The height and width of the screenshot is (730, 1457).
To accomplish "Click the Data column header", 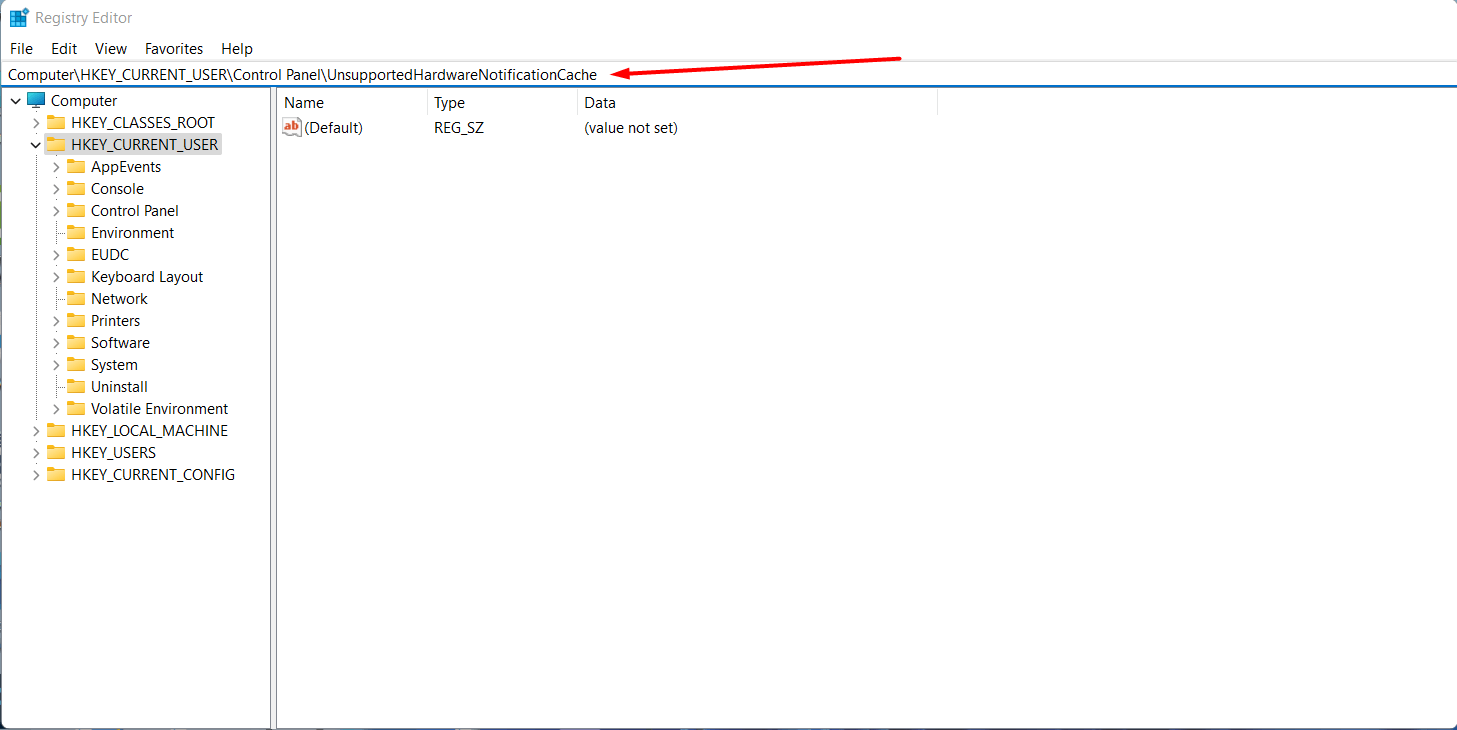I will 600,103.
